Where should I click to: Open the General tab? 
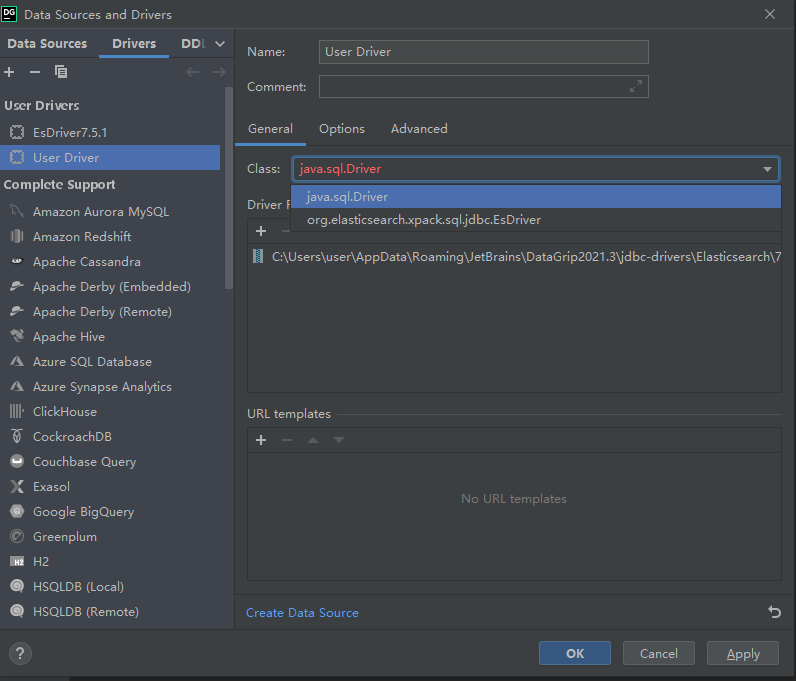pyautogui.click(x=270, y=129)
